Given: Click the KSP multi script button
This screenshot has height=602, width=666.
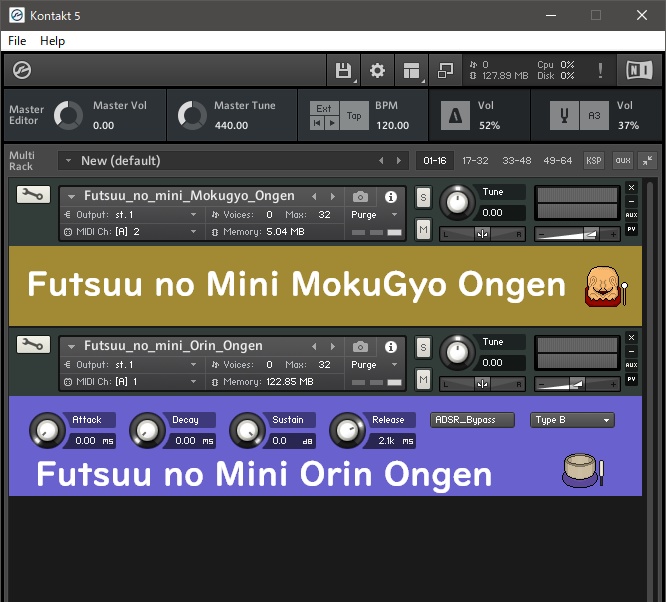Looking at the screenshot, I should click(x=593, y=161).
